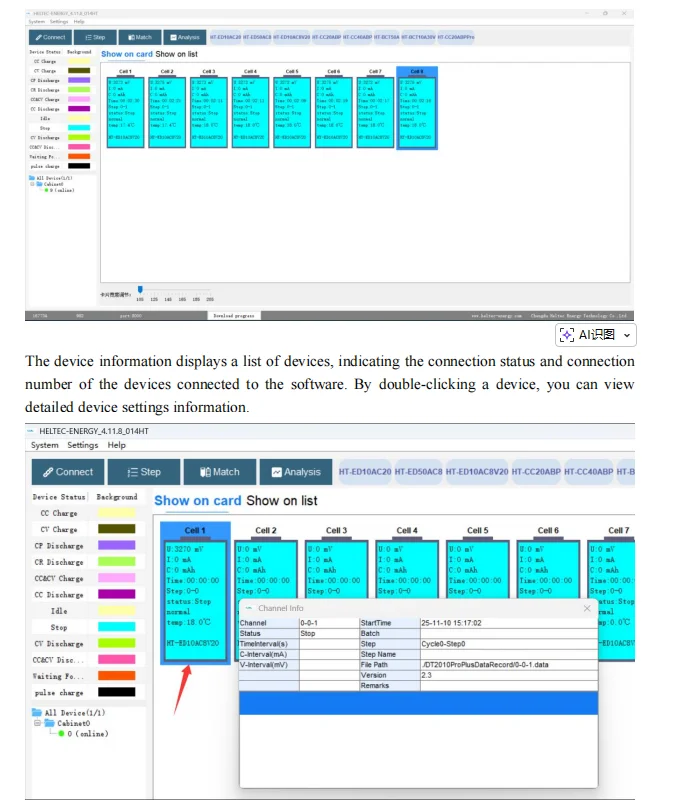Collapse Cabinet0 node in upper screenshot

(32, 184)
